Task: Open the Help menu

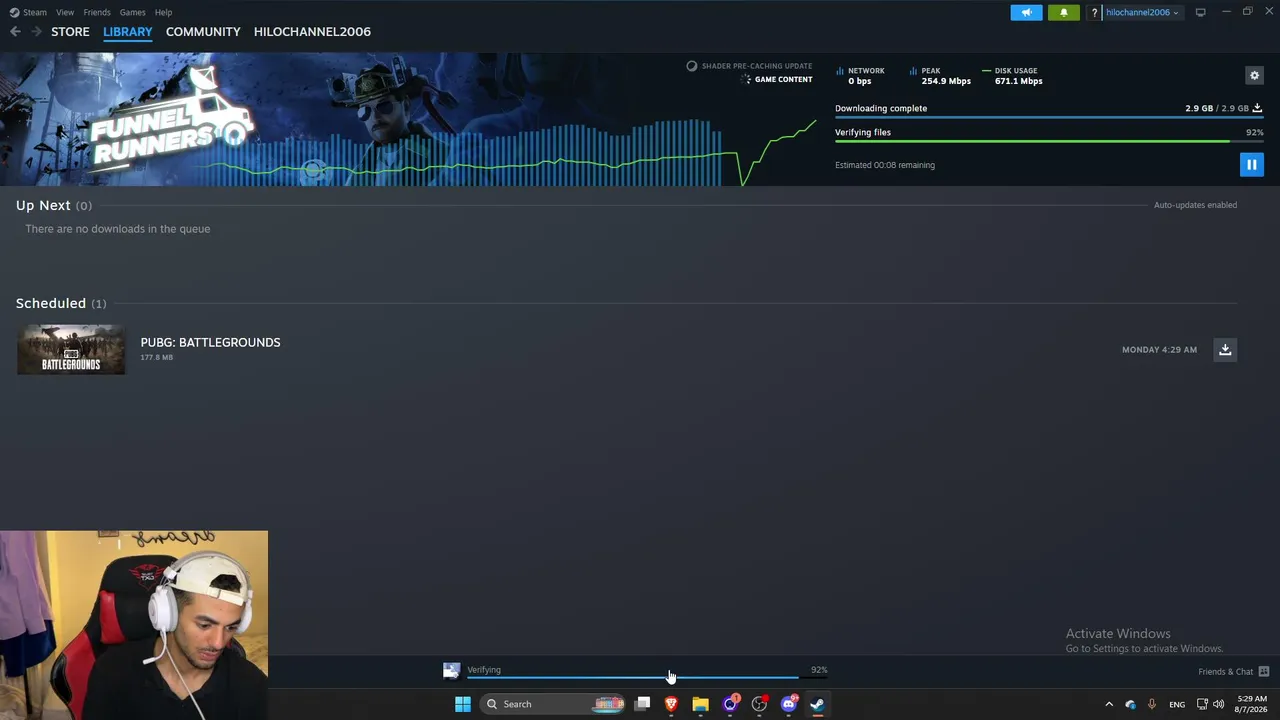Action: click(163, 12)
